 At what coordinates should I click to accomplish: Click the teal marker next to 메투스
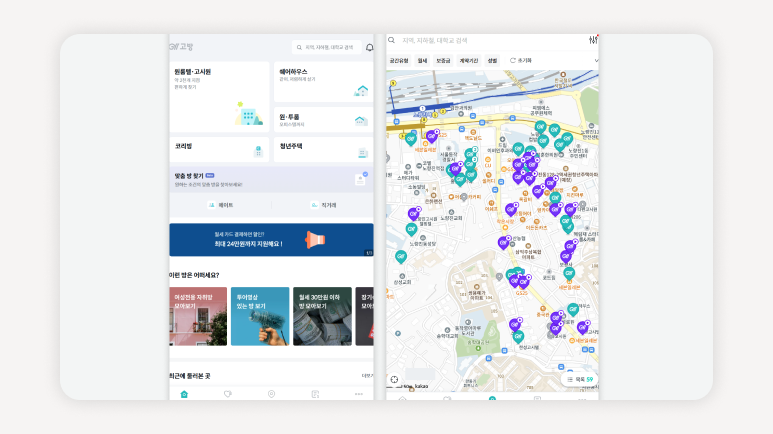[x=572, y=309]
